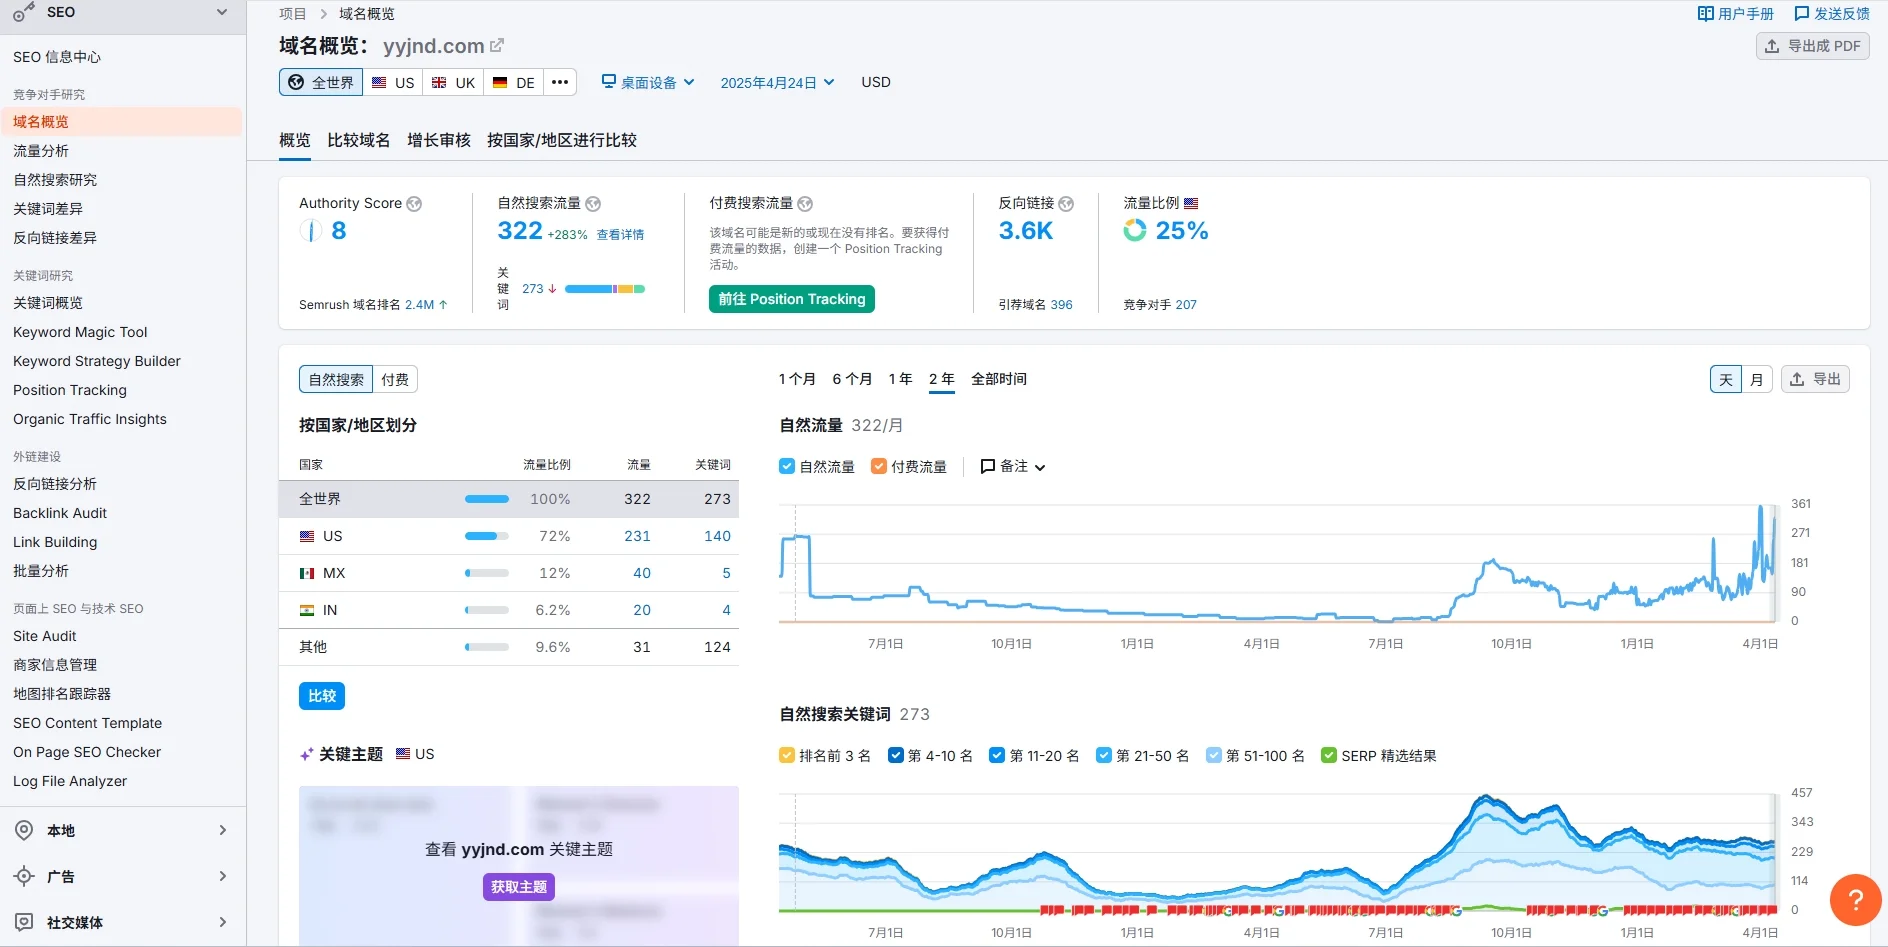The width and height of the screenshot is (1888, 947).
Task: Click the 竞争对手 207 value
Action: pyautogui.click(x=1186, y=305)
